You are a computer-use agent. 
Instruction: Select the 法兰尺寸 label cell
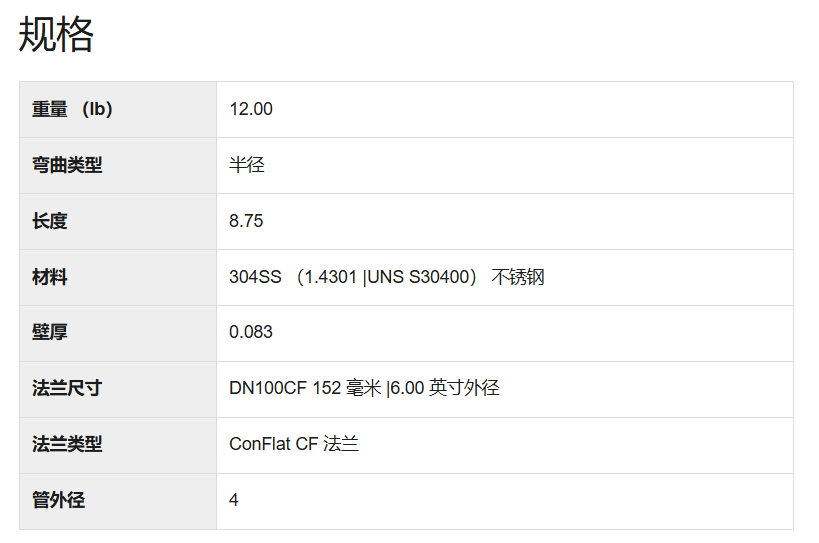[118, 389]
